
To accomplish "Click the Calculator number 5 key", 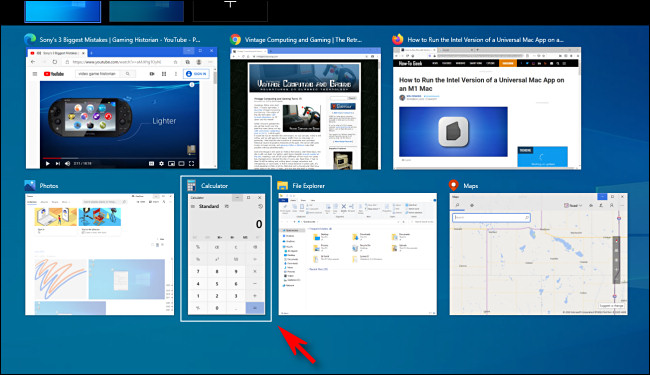I will point(217,284).
